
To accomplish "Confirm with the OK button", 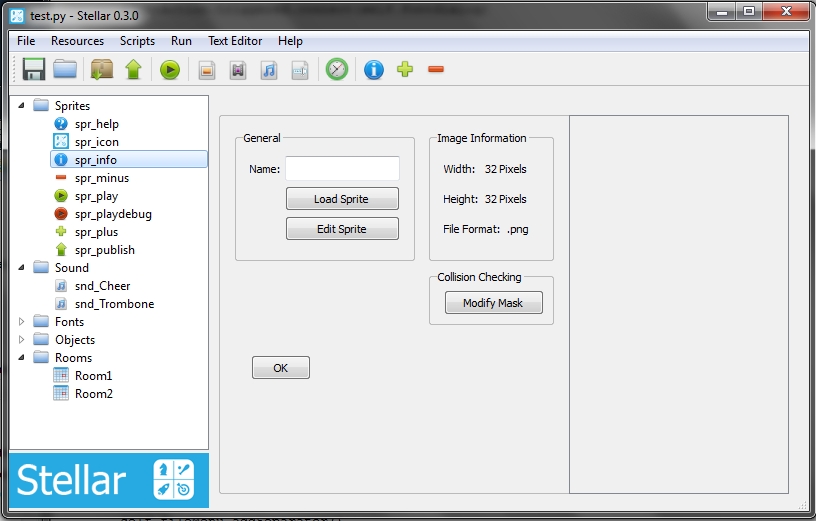I will 280,368.
